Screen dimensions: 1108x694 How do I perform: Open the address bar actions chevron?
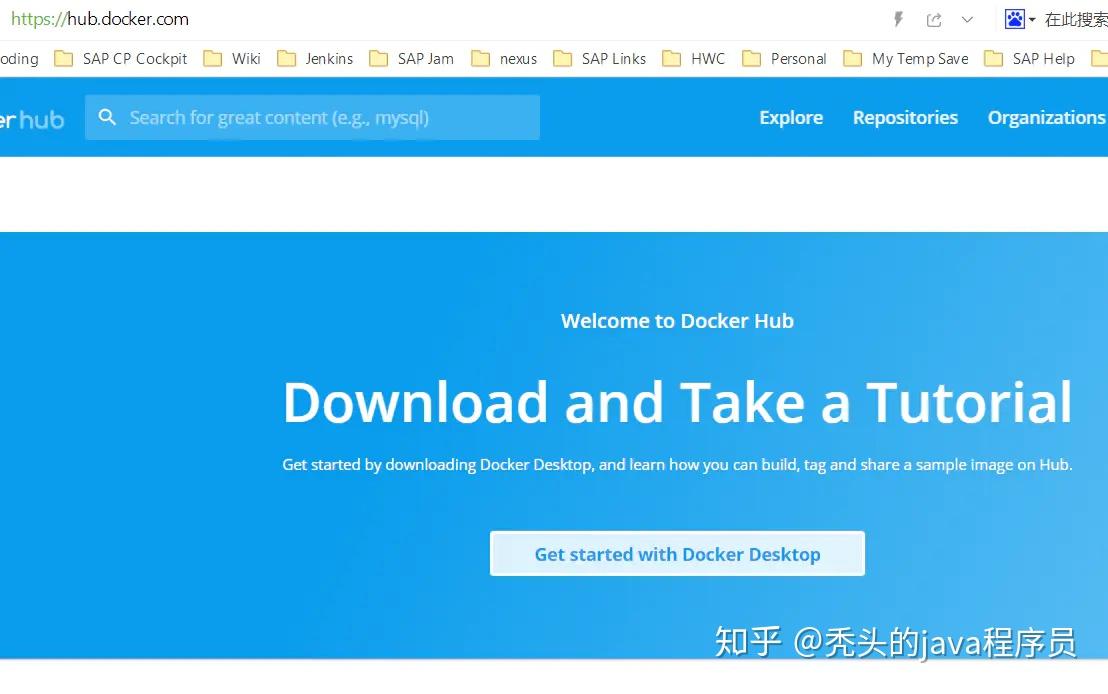[x=966, y=19]
